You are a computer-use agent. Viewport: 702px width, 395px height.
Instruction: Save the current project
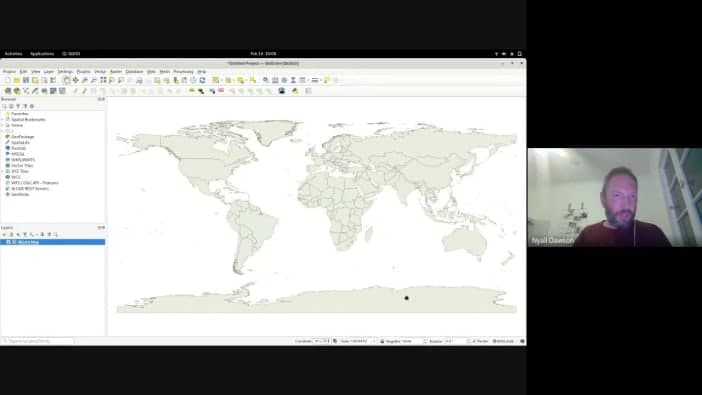tap(26, 80)
